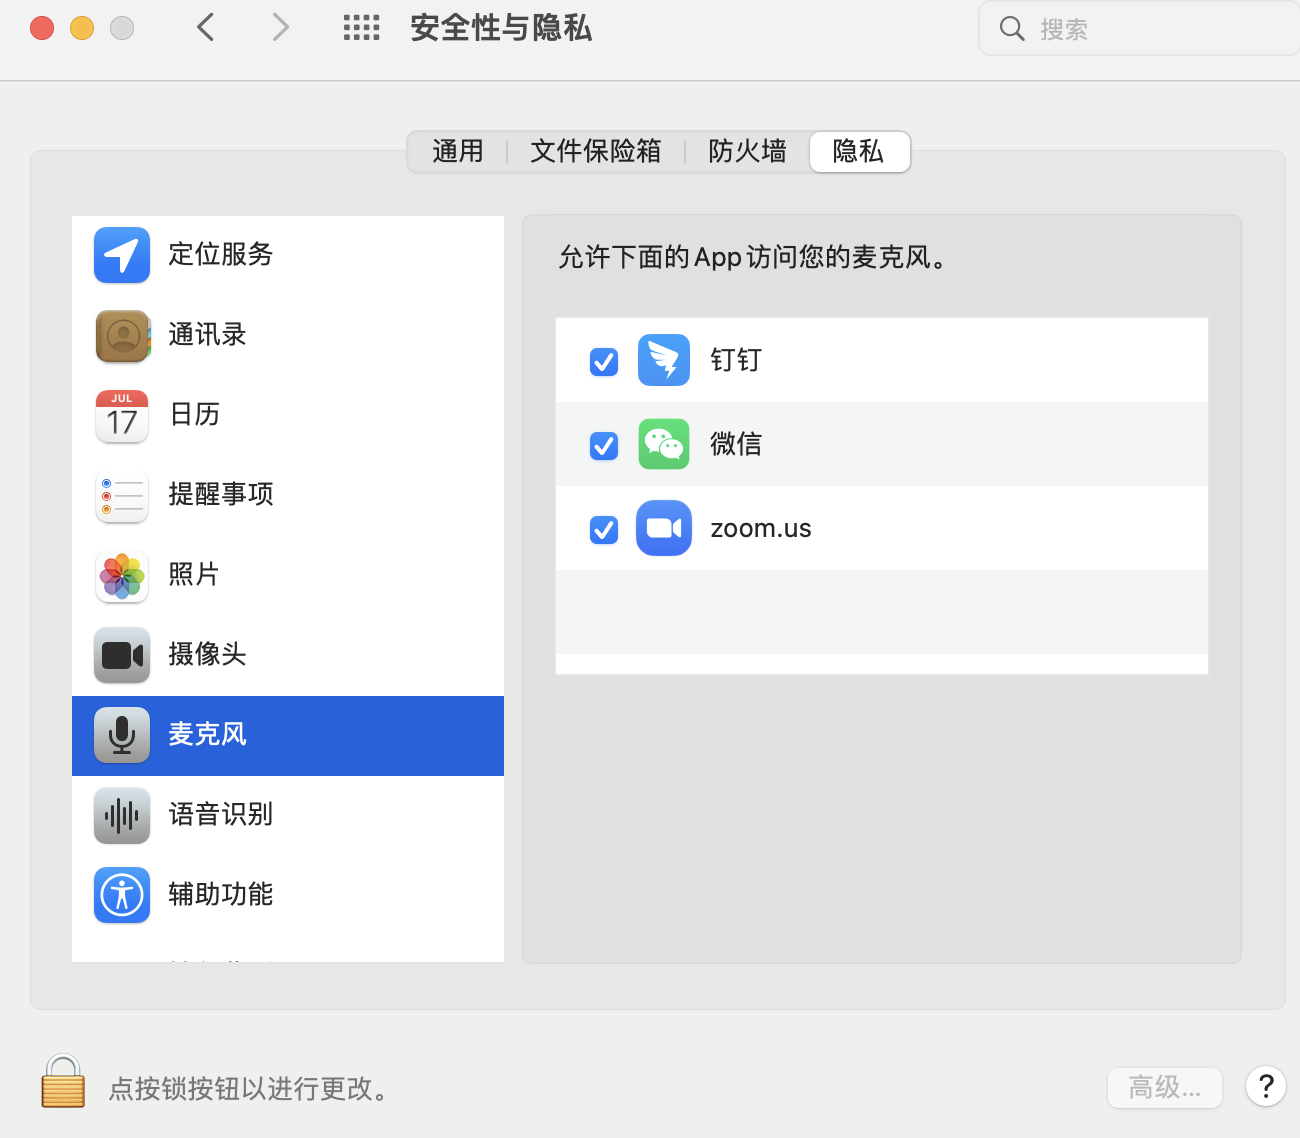Click the zoom.us app name text

(761, 529)
